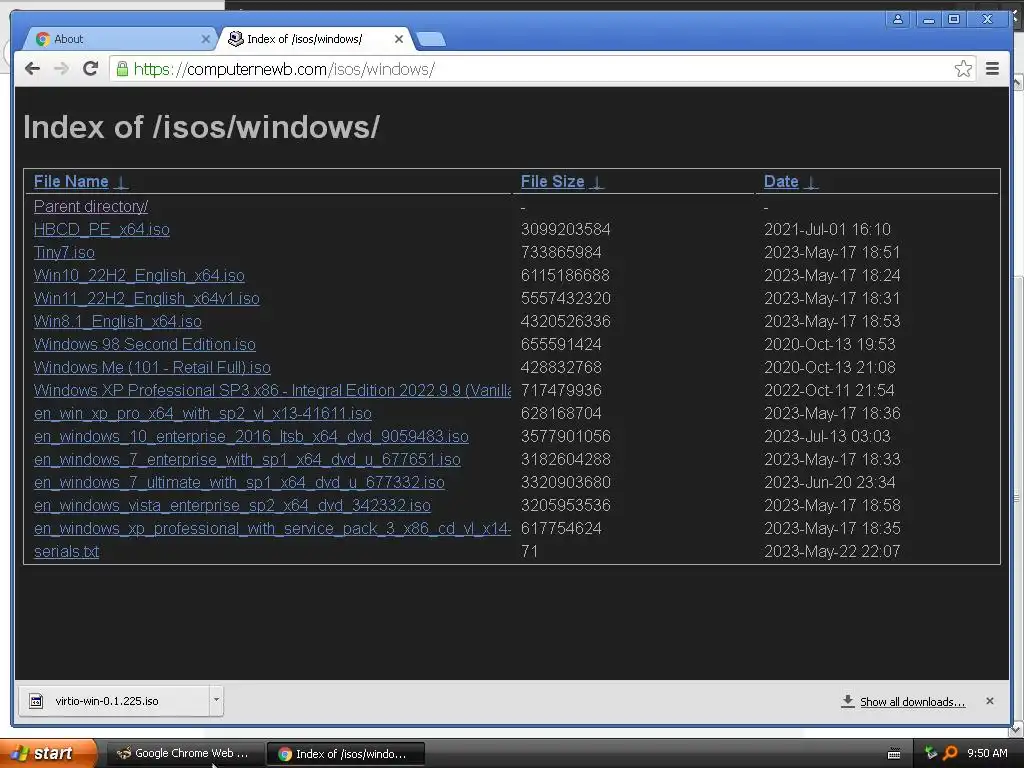Viewport: 1024px width, 768px height.
Task: Download Tiny7.iso
Action: (x=64, y=252)
